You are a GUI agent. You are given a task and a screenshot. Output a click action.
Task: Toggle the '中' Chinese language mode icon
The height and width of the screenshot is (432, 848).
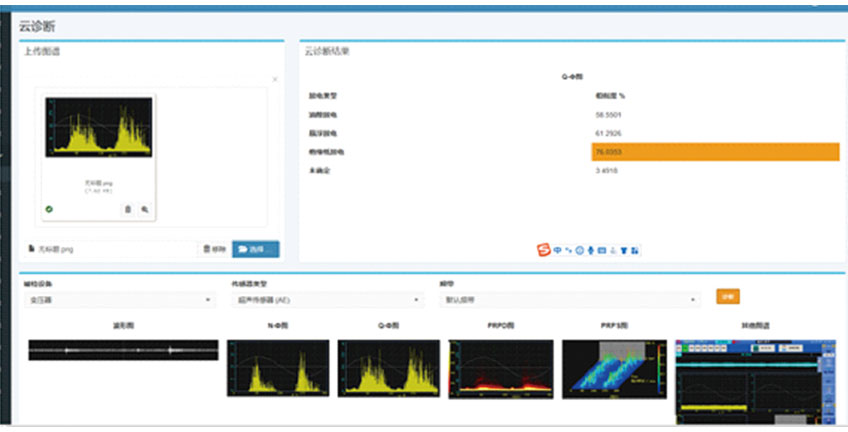pyautogui.click(x=557, y=250)
